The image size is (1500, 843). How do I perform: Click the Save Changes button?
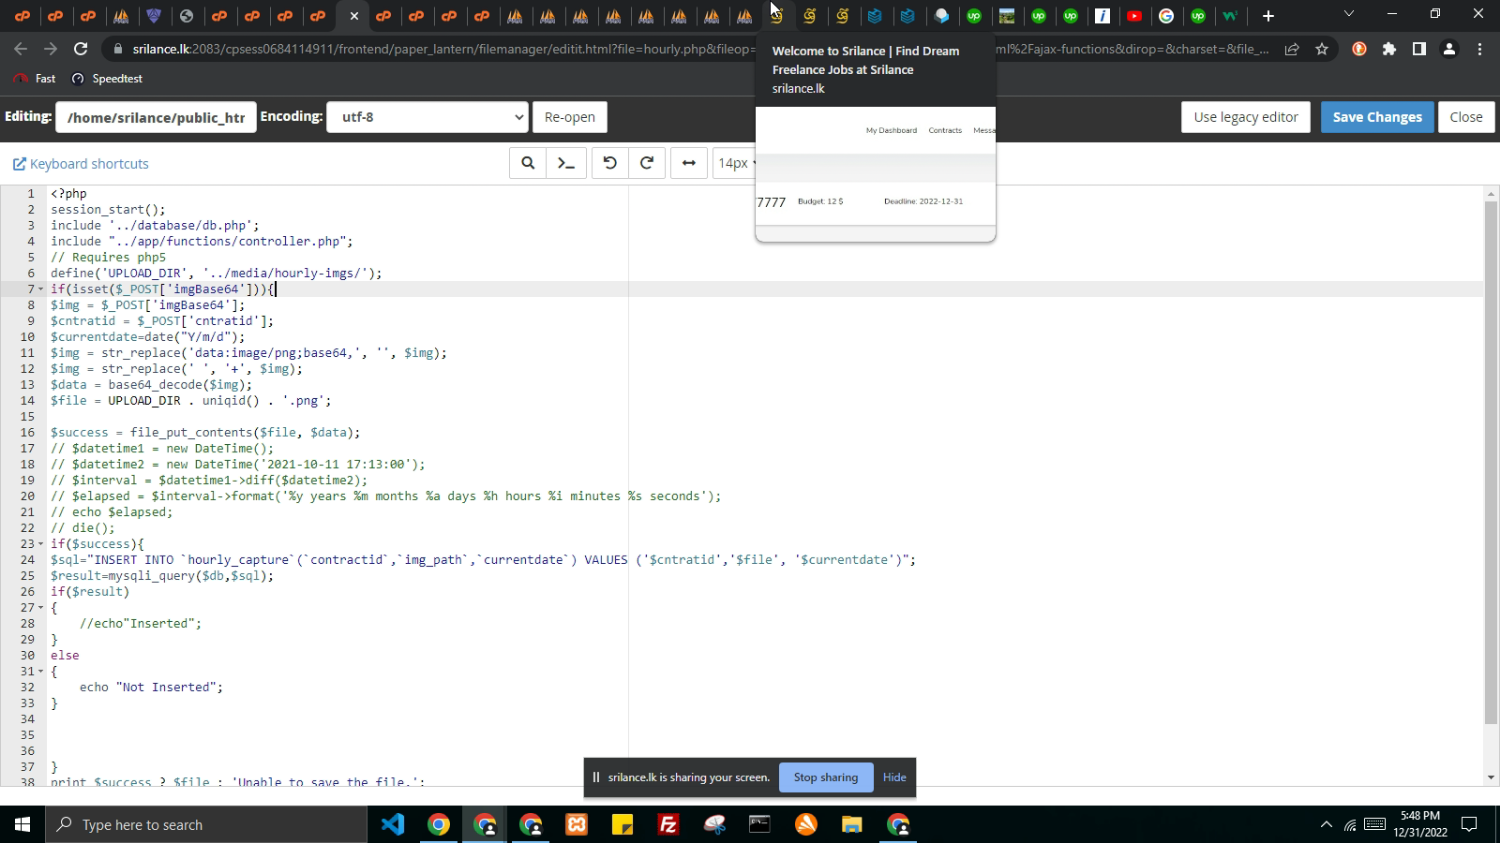[x=1377, y=117]
